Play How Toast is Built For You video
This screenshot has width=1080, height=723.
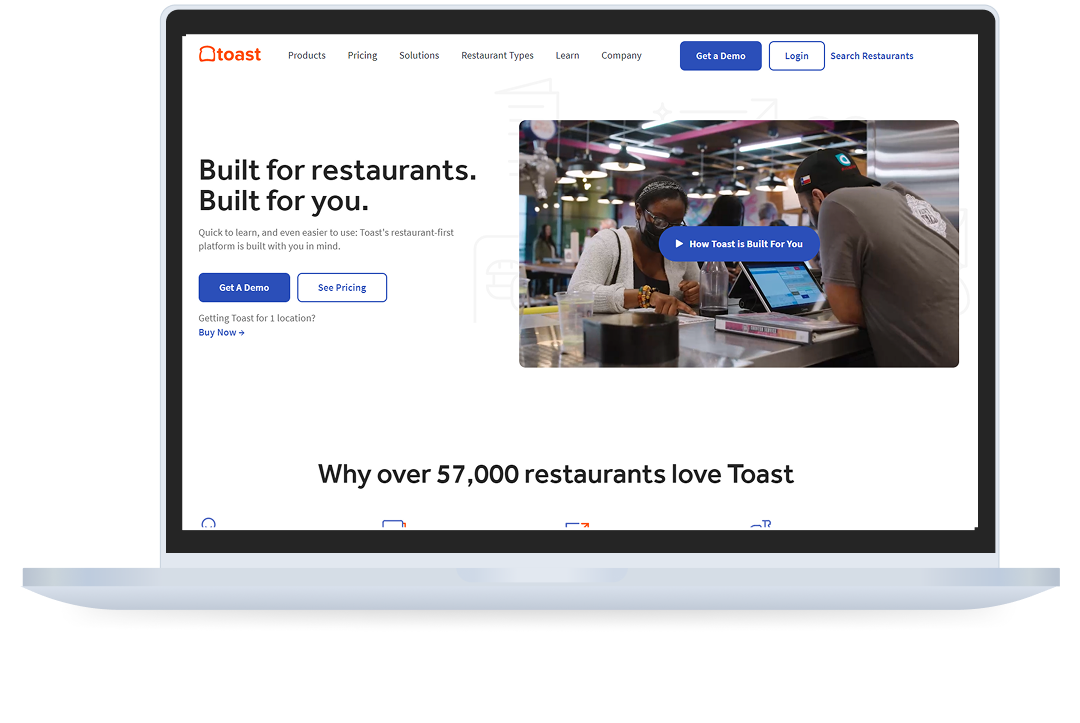(x=738, y=244)
